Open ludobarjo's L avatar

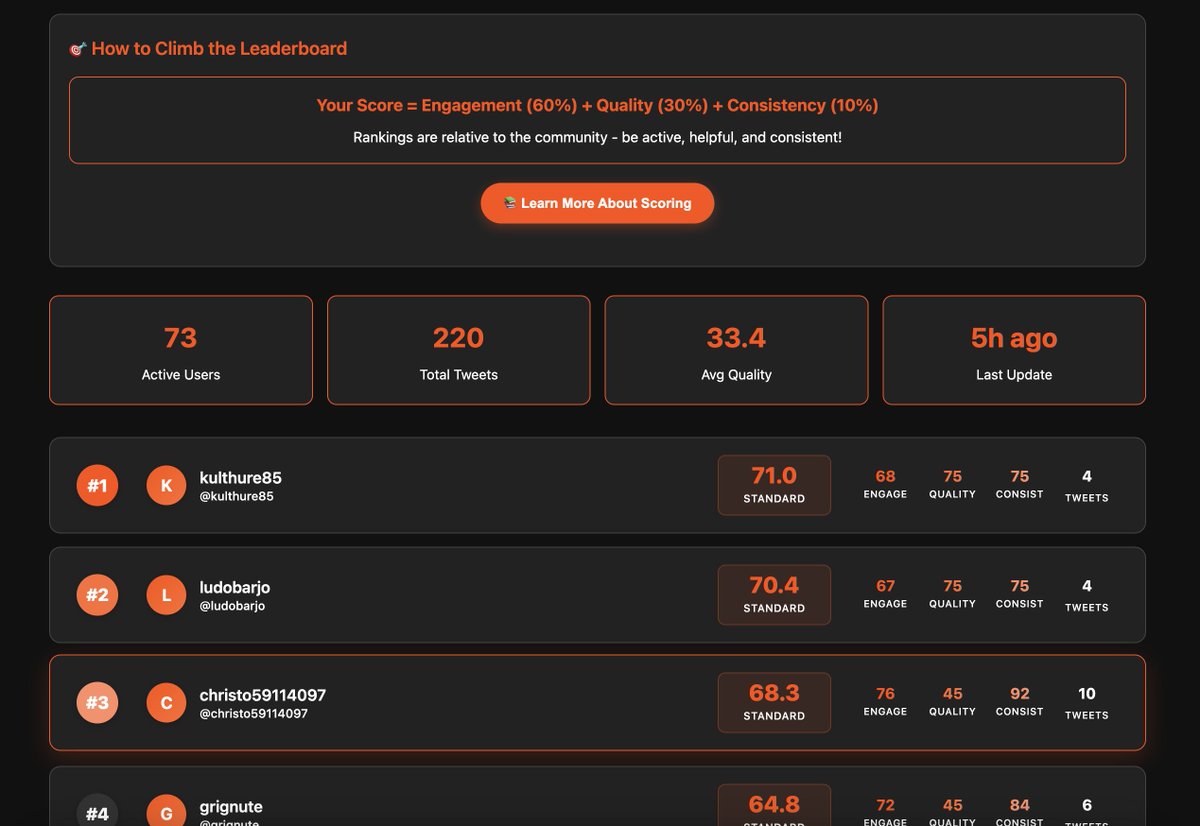(166, 595)
